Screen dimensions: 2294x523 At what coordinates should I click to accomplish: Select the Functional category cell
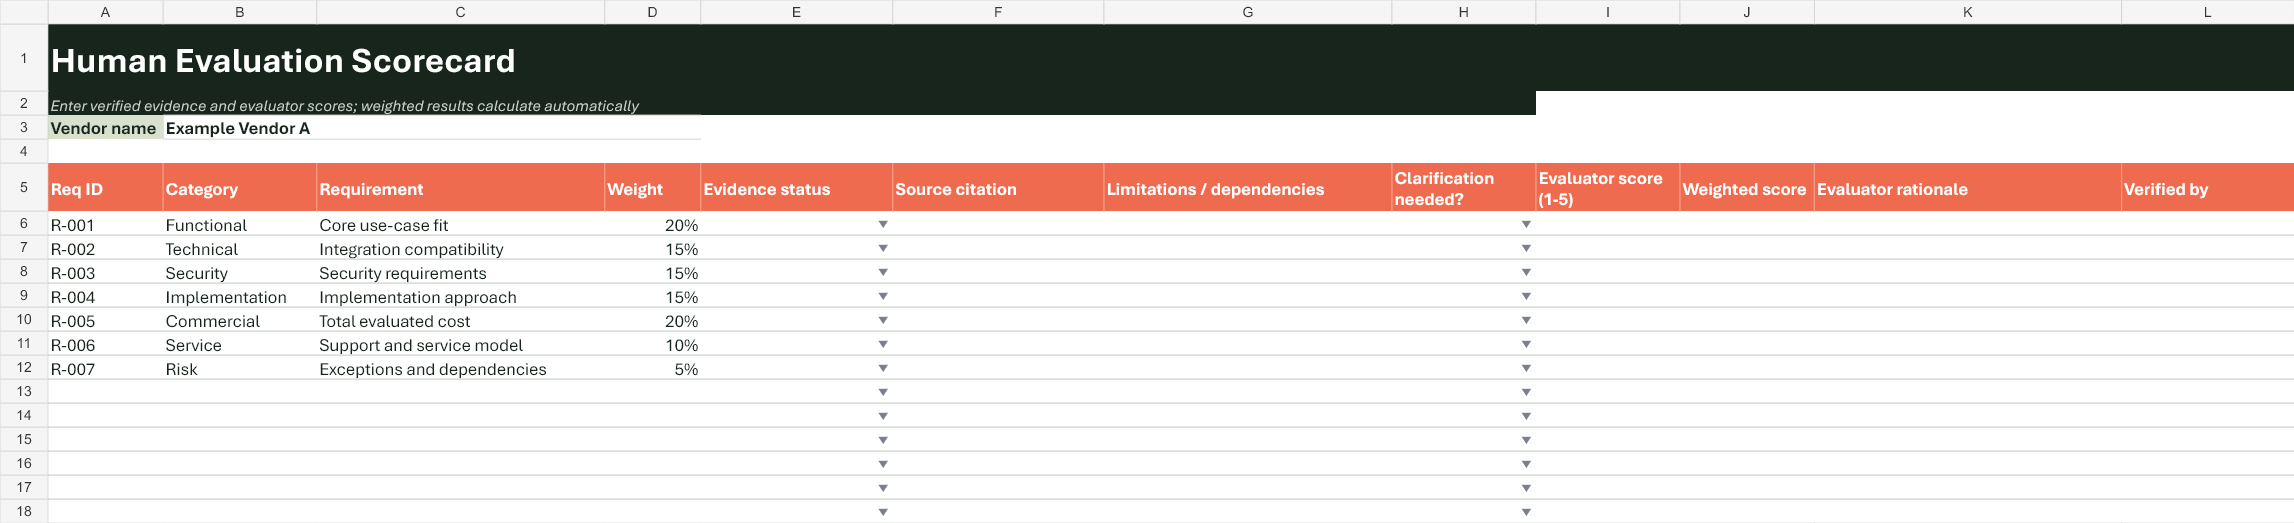pyautogui.click(x=240, y=224)
